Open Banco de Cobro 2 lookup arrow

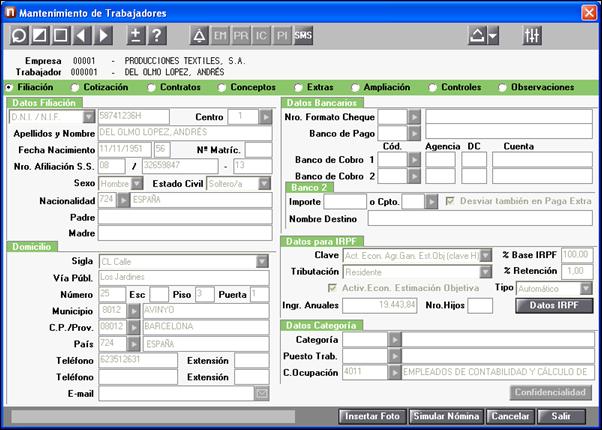(414, 176)
